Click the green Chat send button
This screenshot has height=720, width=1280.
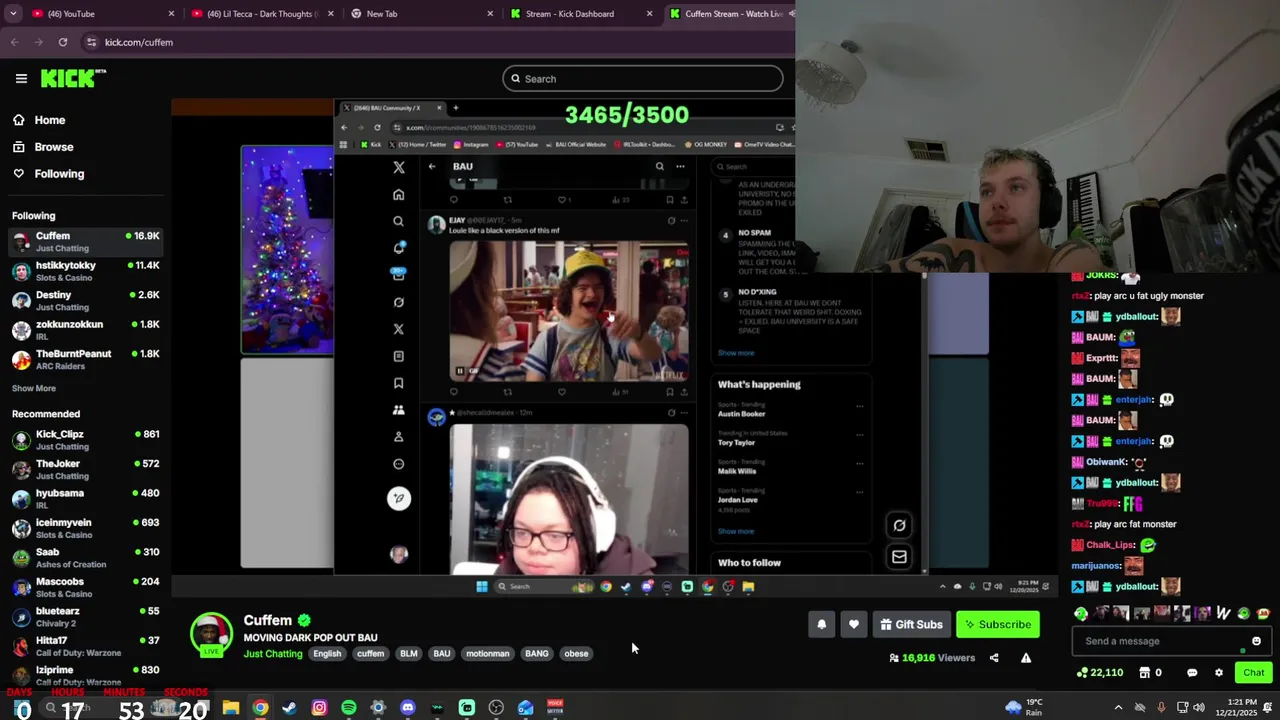click(1253, 673)
